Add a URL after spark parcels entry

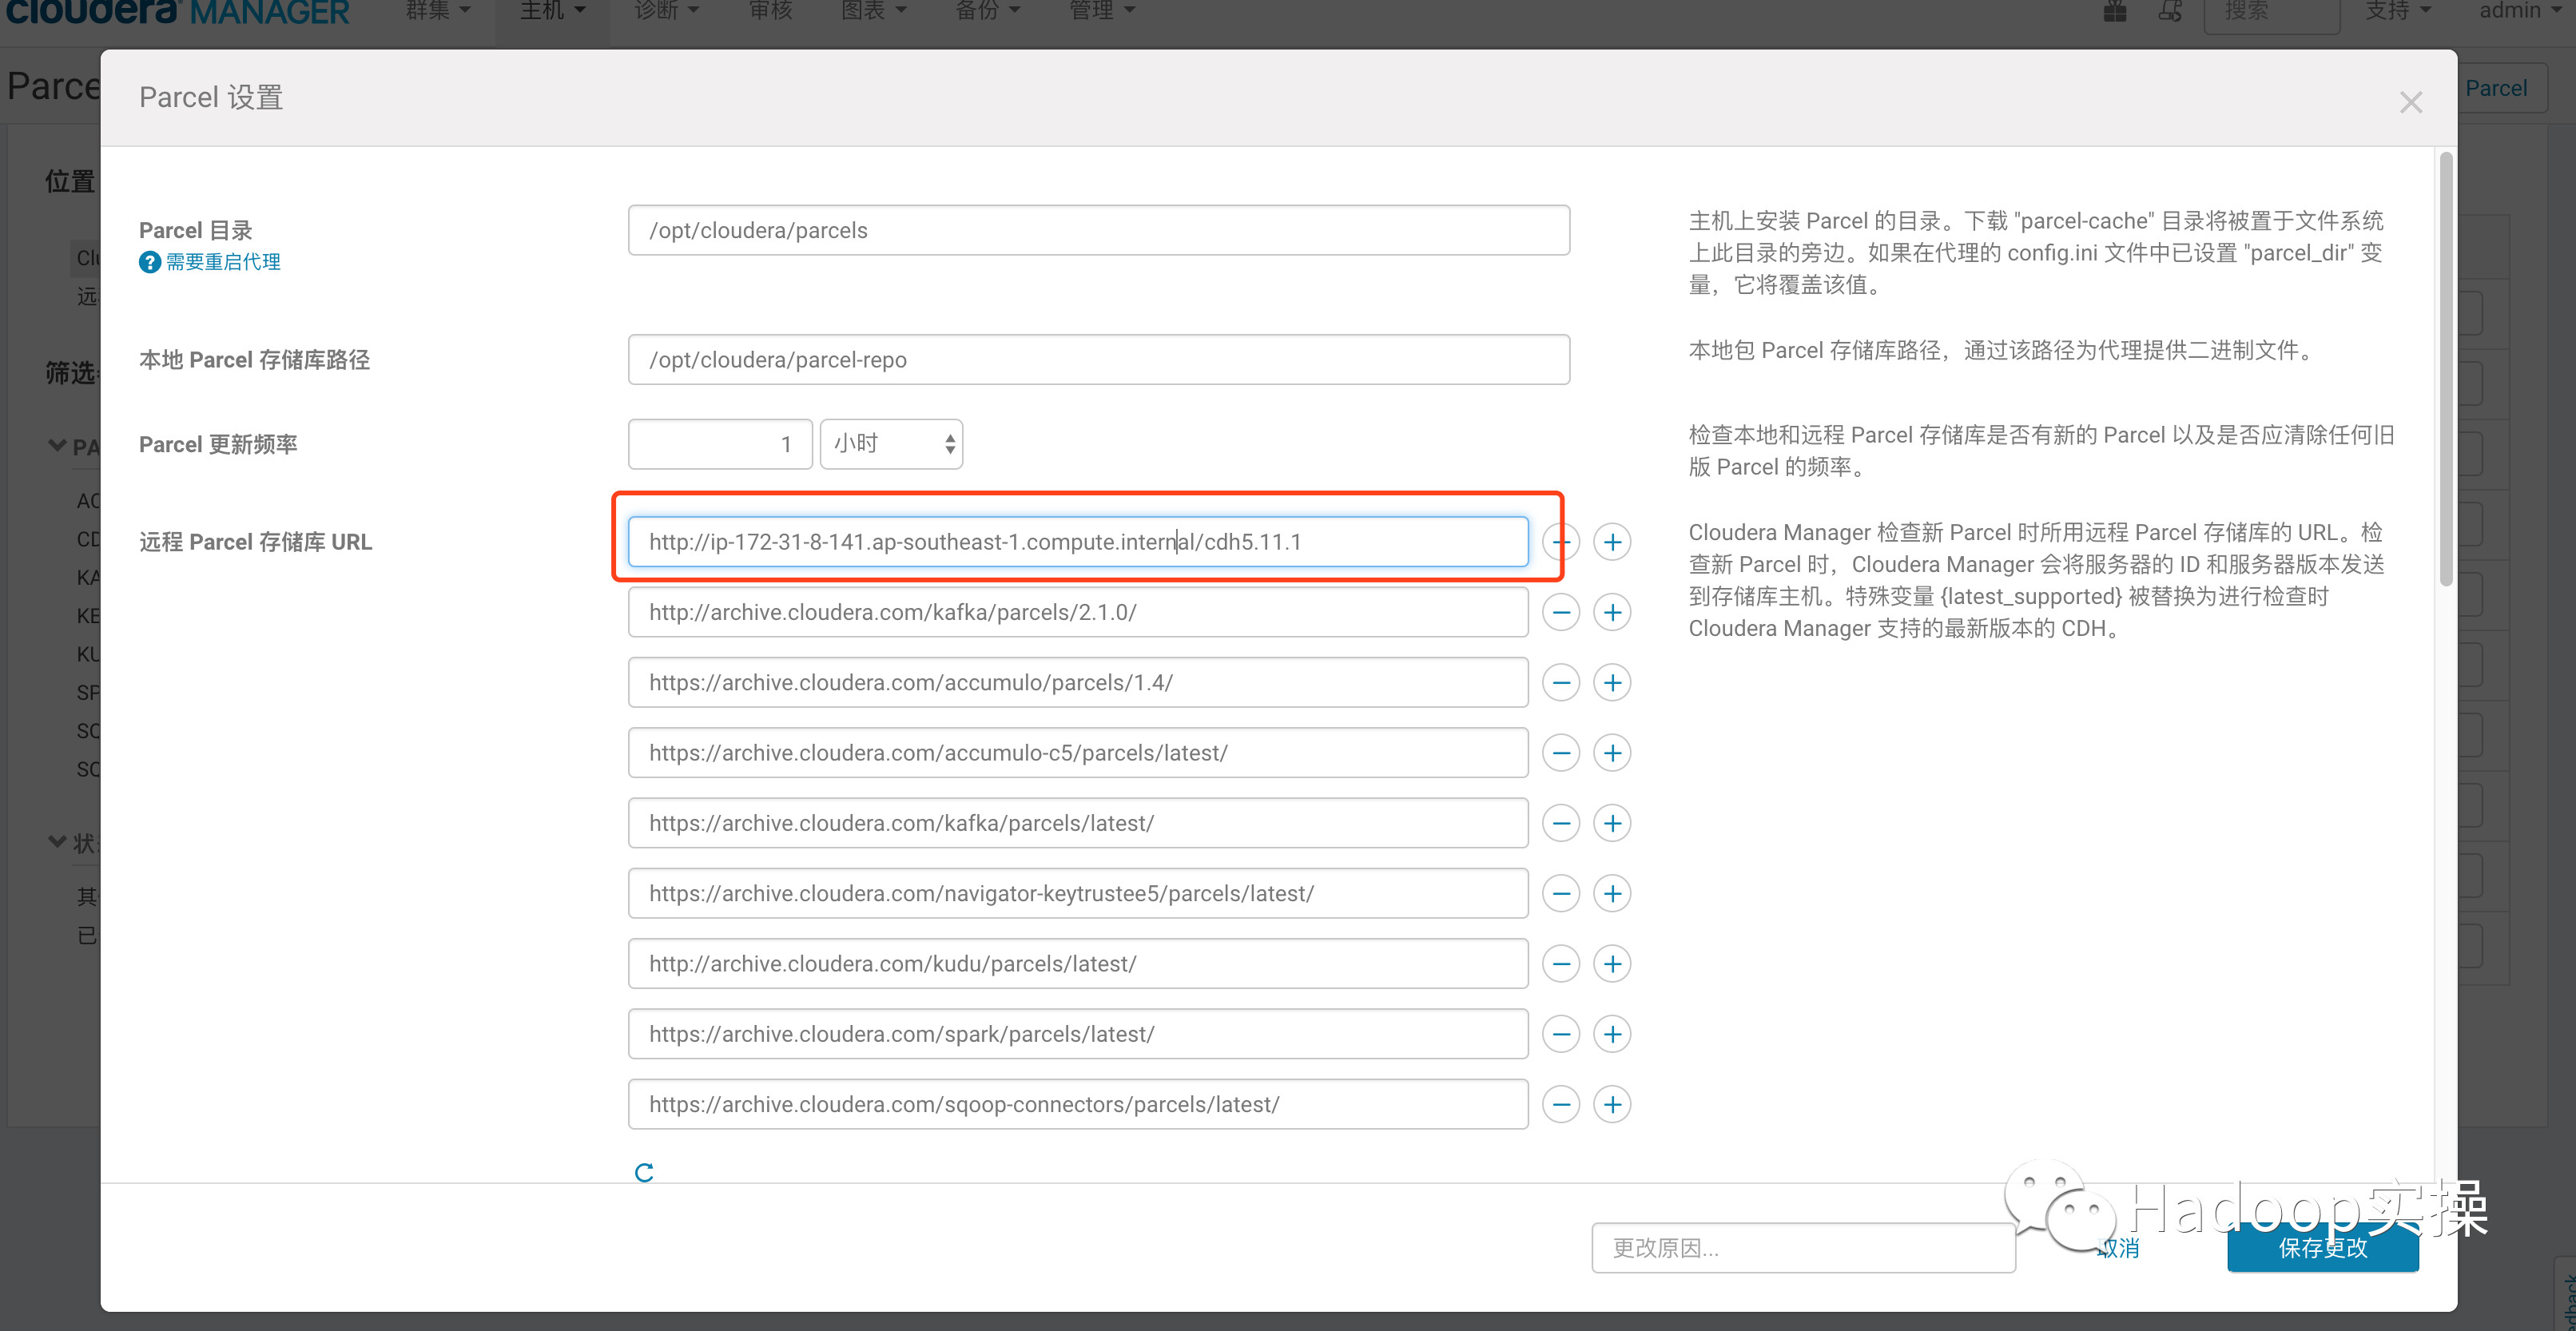point(1612,1034)
